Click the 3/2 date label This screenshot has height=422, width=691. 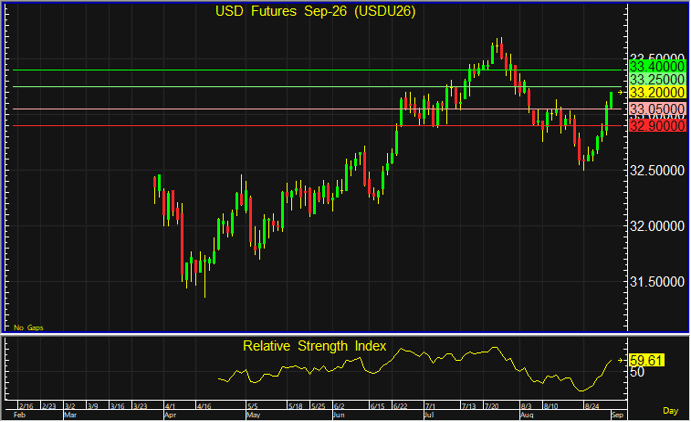70,406
